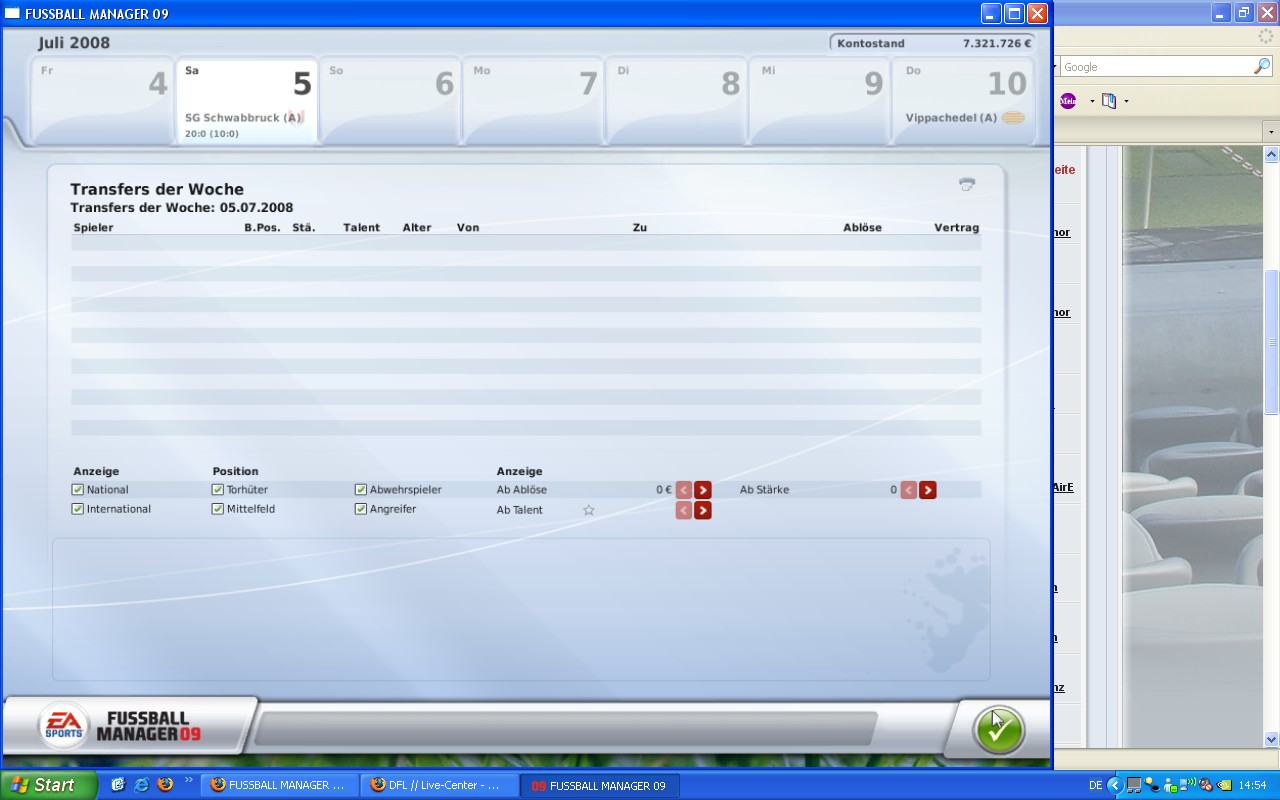Viewport: 1280px width, 800px height.
Task: Select Thursday 10 Vippachedel day tab
Action: [x=963, y=100]
